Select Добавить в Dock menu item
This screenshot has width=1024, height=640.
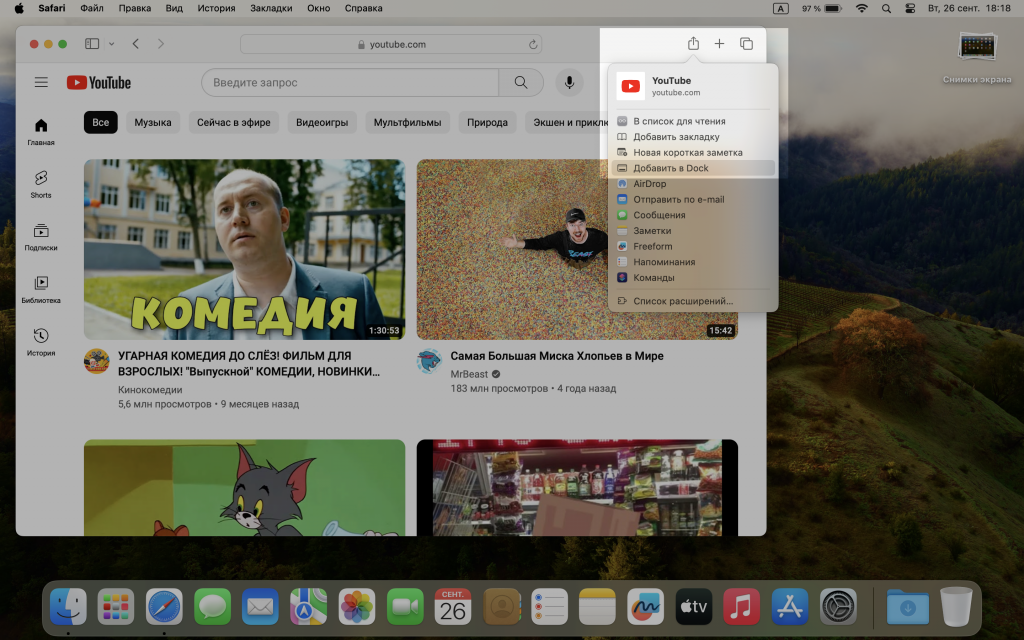(x=671, y=168)
